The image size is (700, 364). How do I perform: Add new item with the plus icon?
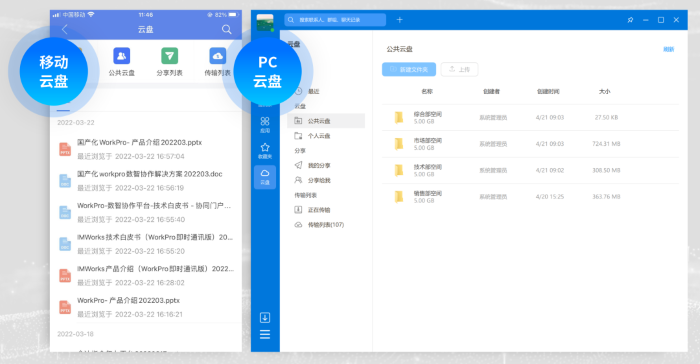tap(400, 20)
